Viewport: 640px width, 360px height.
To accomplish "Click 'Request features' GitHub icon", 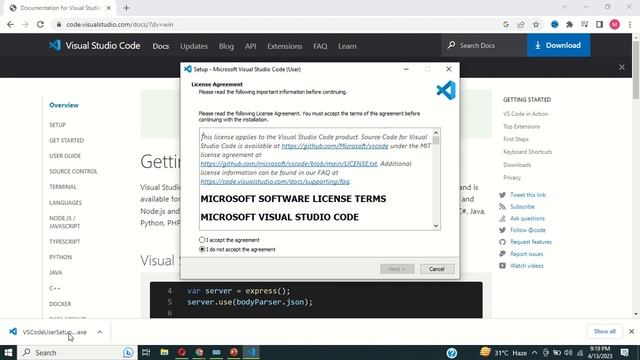I will pyautogui.click(x=502, y=242).
